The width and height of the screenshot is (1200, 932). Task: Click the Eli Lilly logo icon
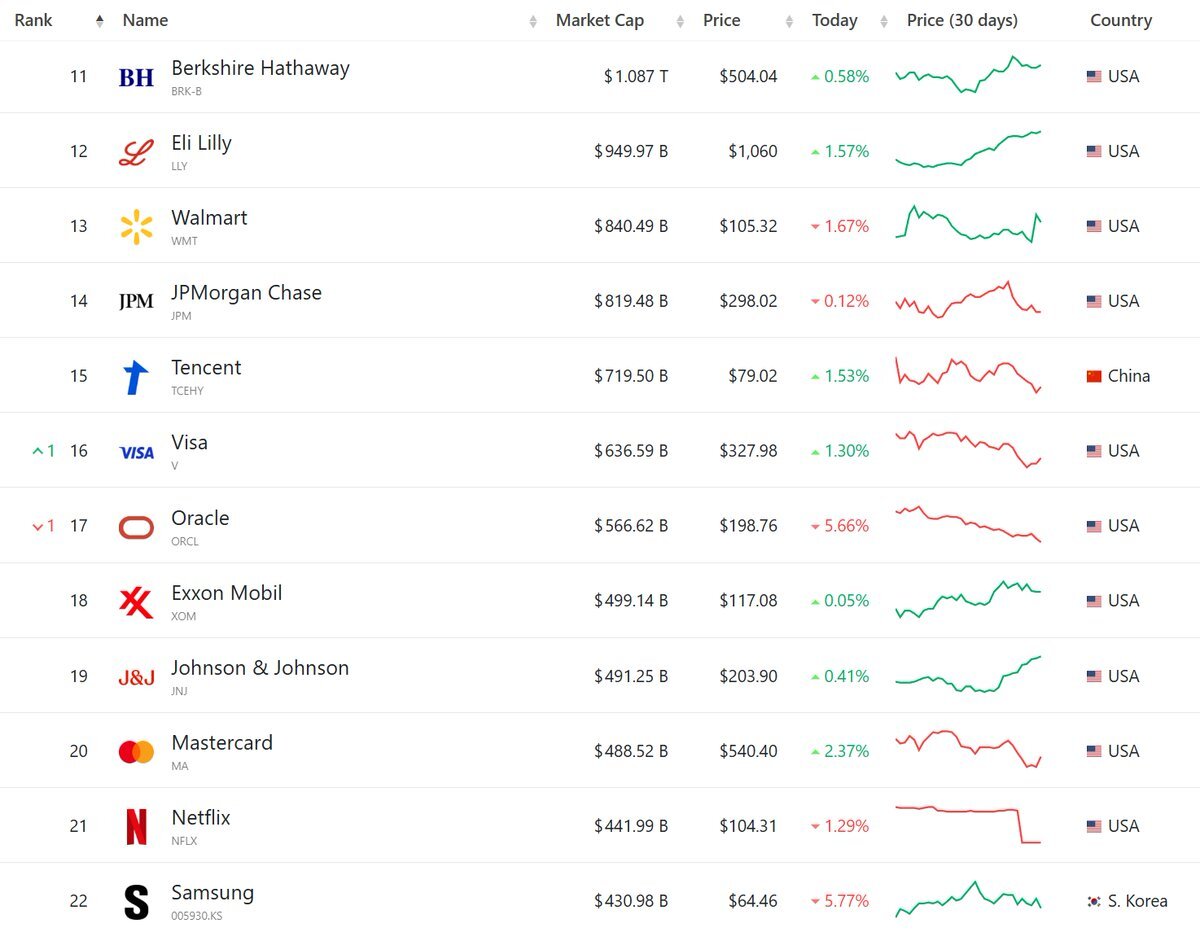coord(136,152)
